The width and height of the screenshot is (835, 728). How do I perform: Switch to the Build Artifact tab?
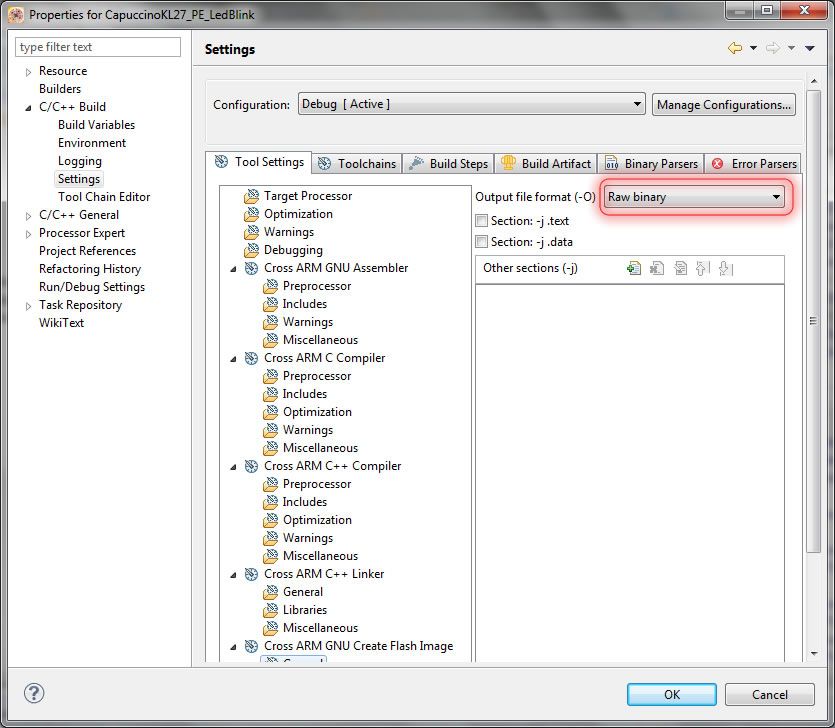tap(546, 163)
